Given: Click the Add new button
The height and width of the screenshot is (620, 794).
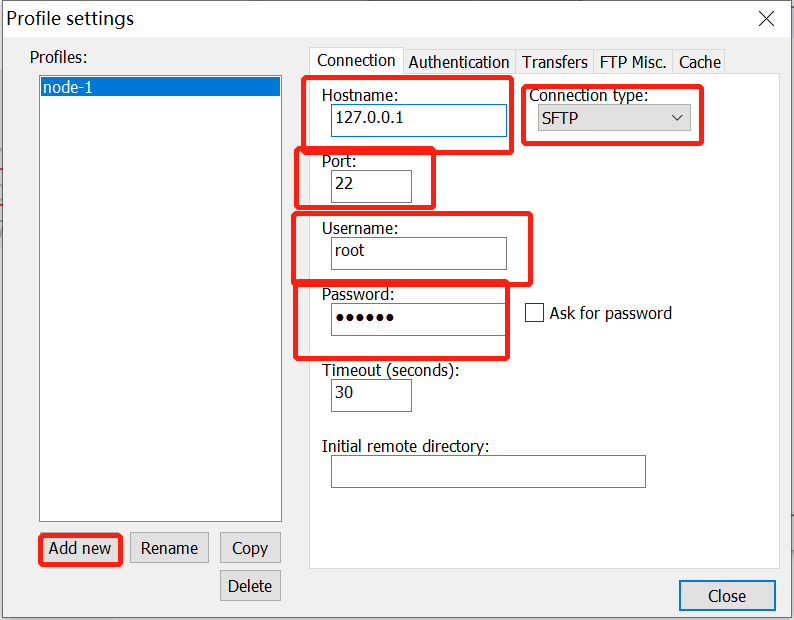Looking at the screenshot, I should pos(80,548).
